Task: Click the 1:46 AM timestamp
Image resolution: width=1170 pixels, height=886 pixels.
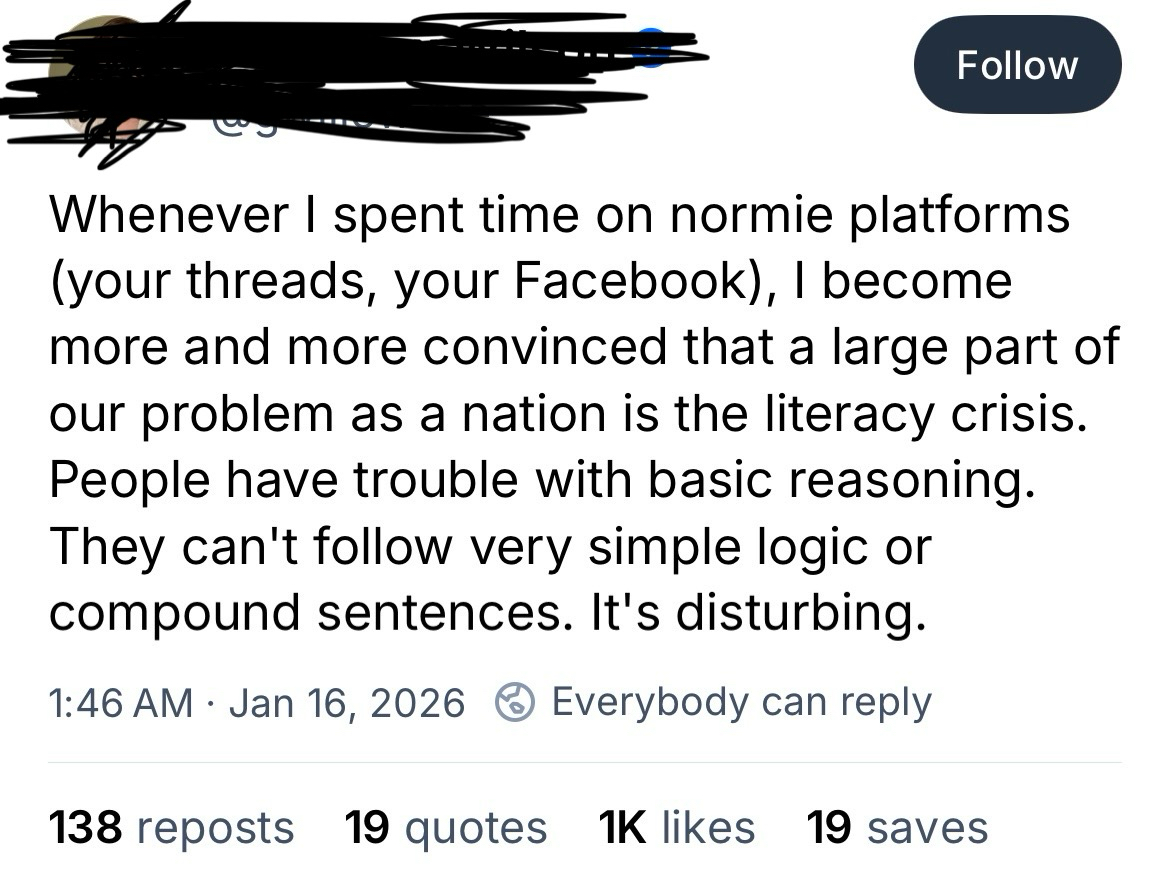Action: [x=120, y=702]
